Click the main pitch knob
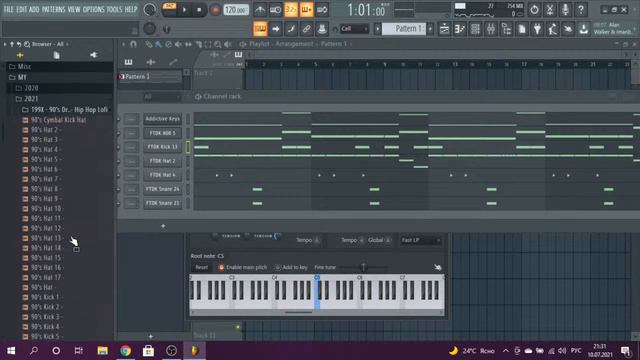 (149, 29)
